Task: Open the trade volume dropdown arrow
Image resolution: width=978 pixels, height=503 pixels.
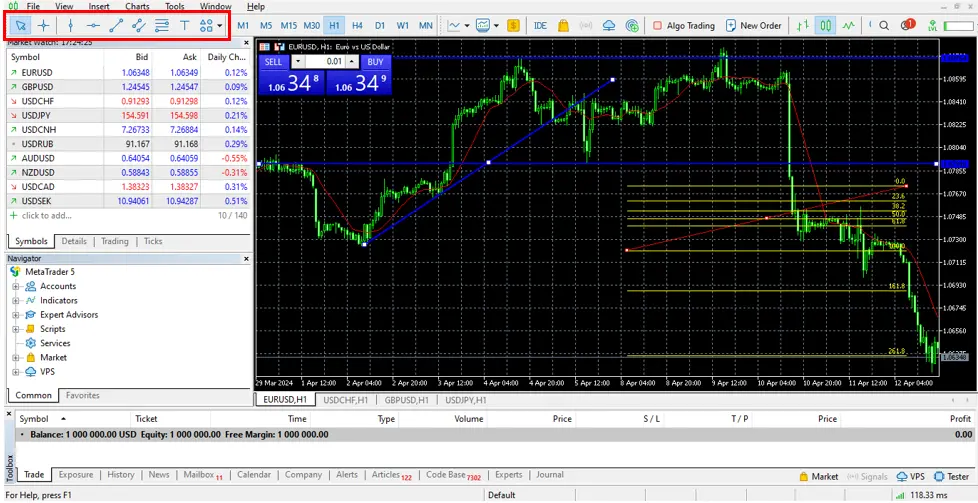Action: pos(298,62)
